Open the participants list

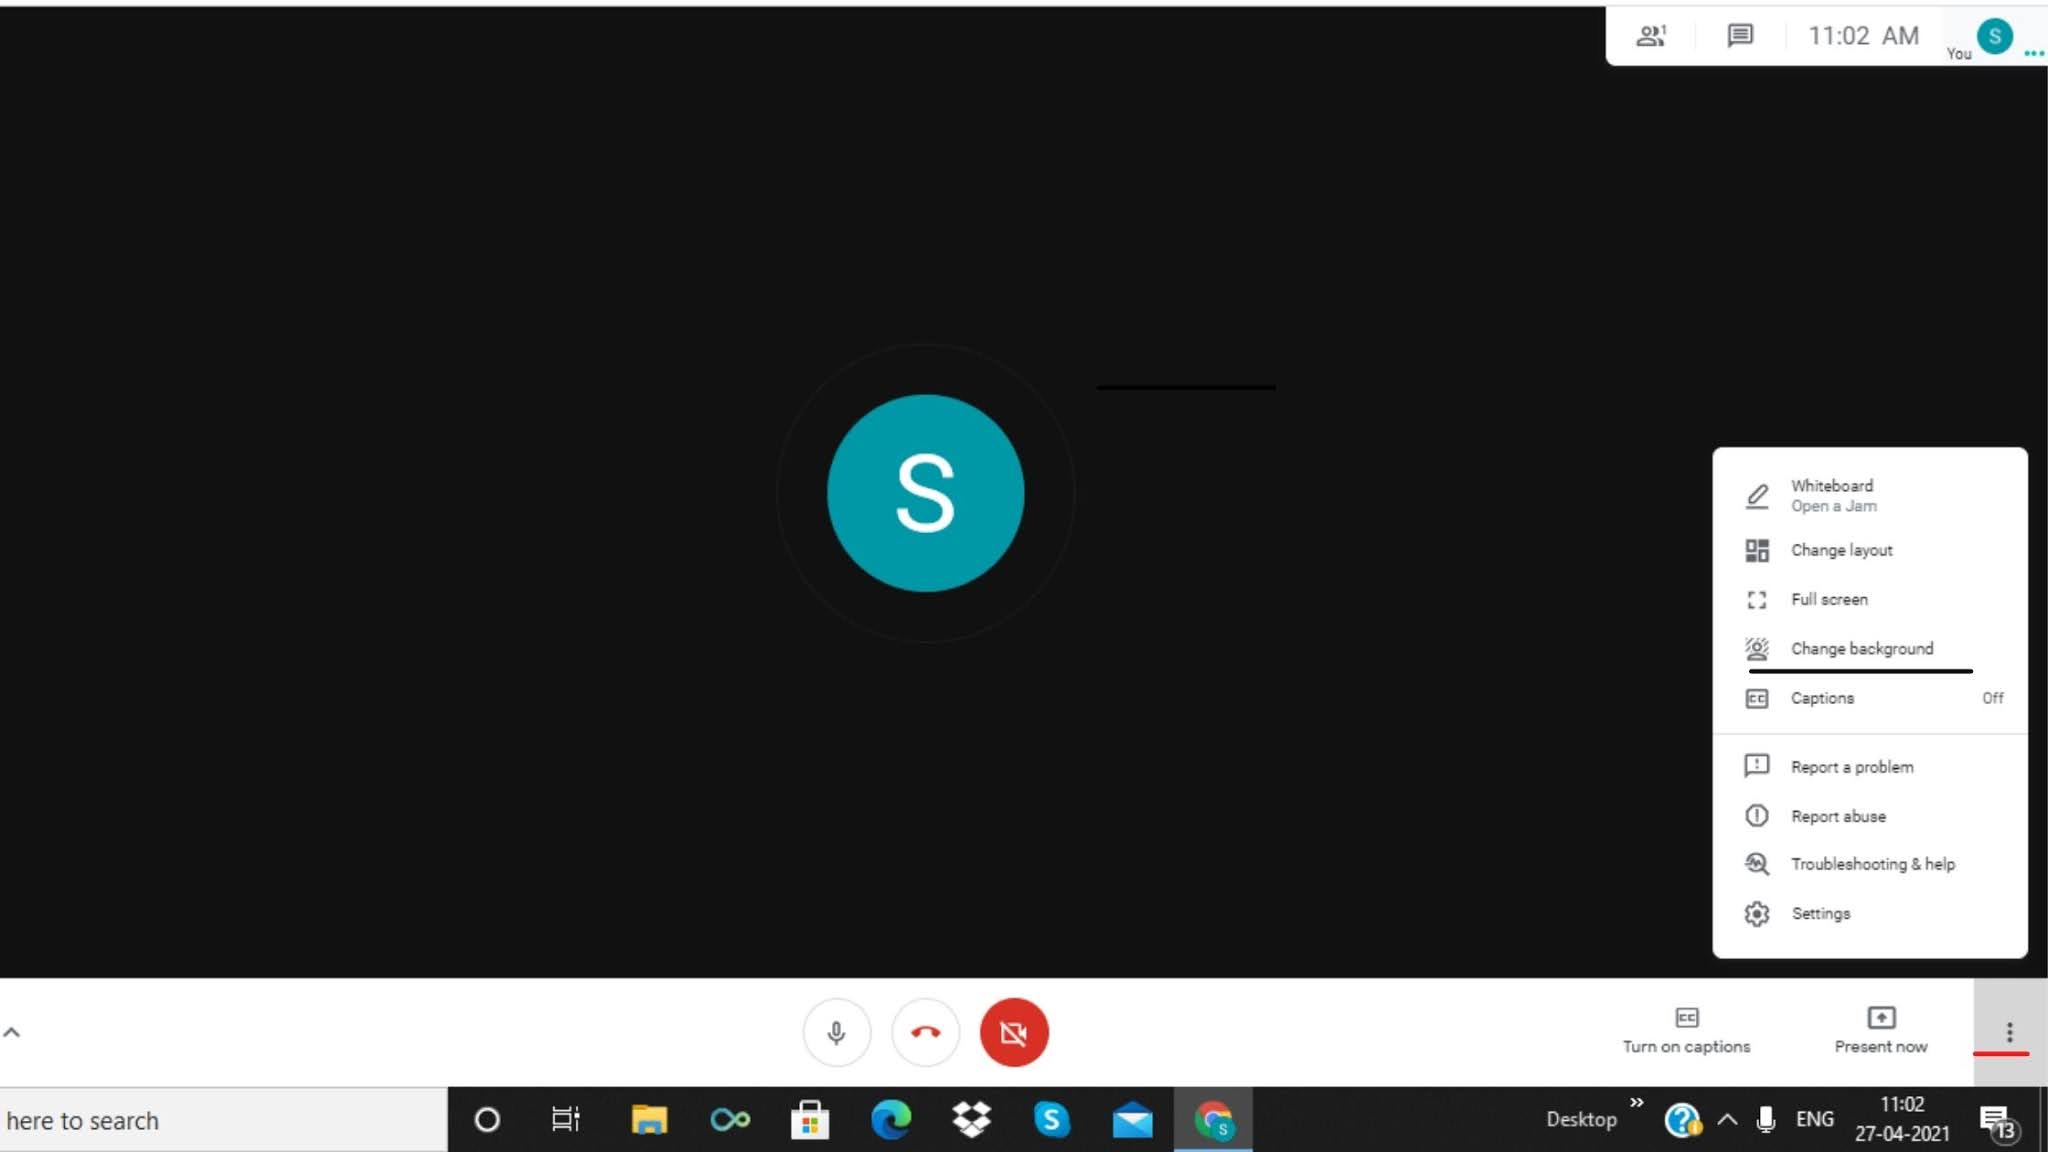click(x=1652, y=35)
